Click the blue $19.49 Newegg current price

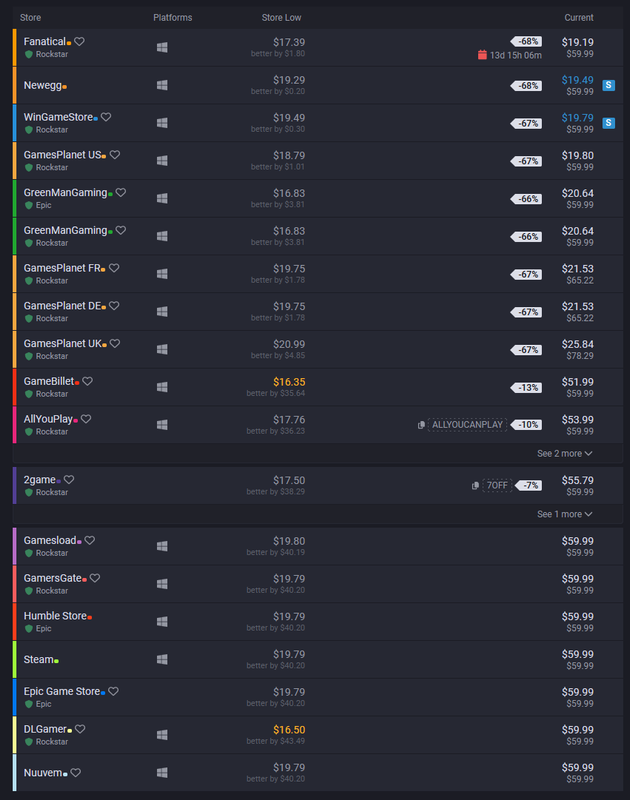coord(577,80)
